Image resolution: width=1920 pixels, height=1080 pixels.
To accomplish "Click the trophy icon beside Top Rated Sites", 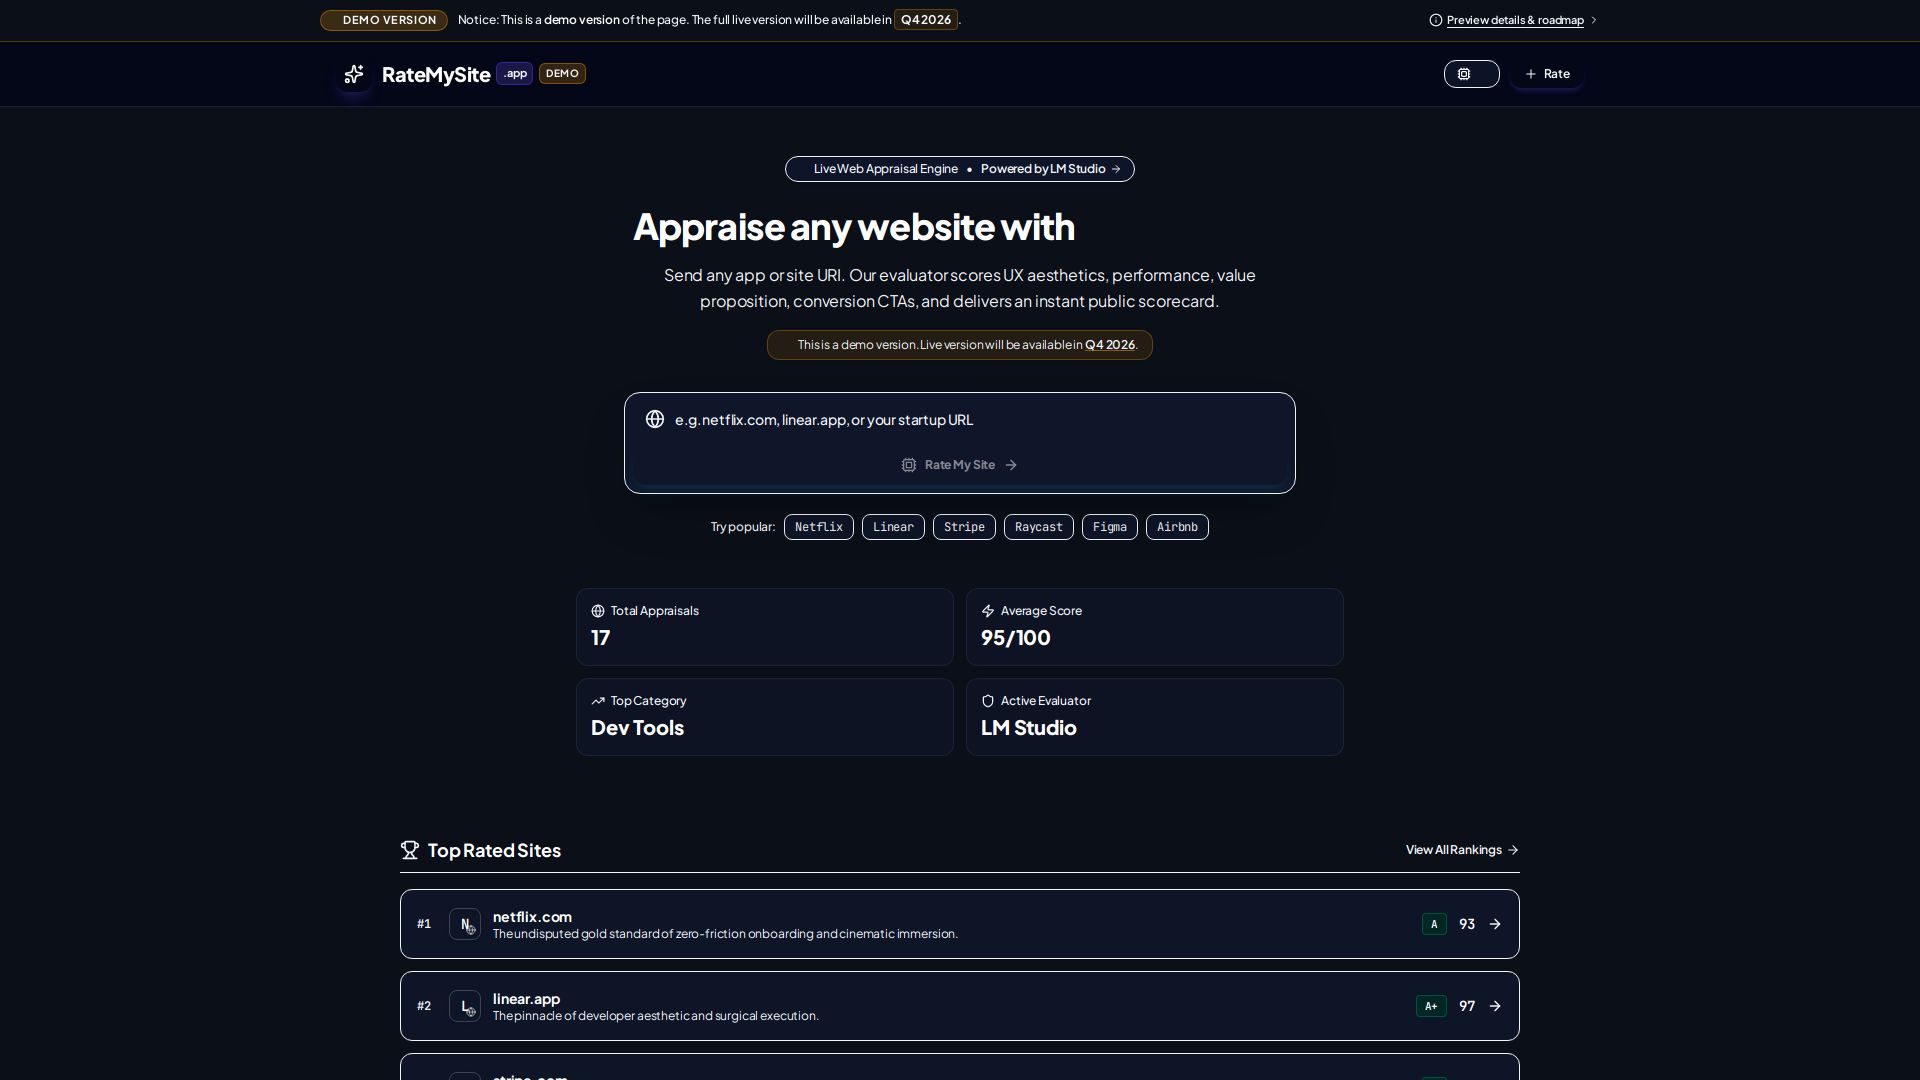I will tap(410, 850).
